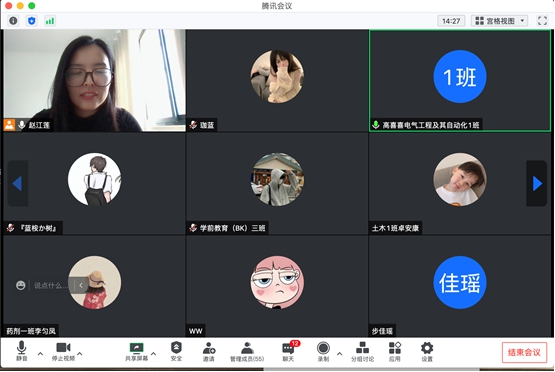The image size is (555, 372).
Task: Expand audio options arrow beside mute
Action: pyautogui.click(x=40, y=353)
